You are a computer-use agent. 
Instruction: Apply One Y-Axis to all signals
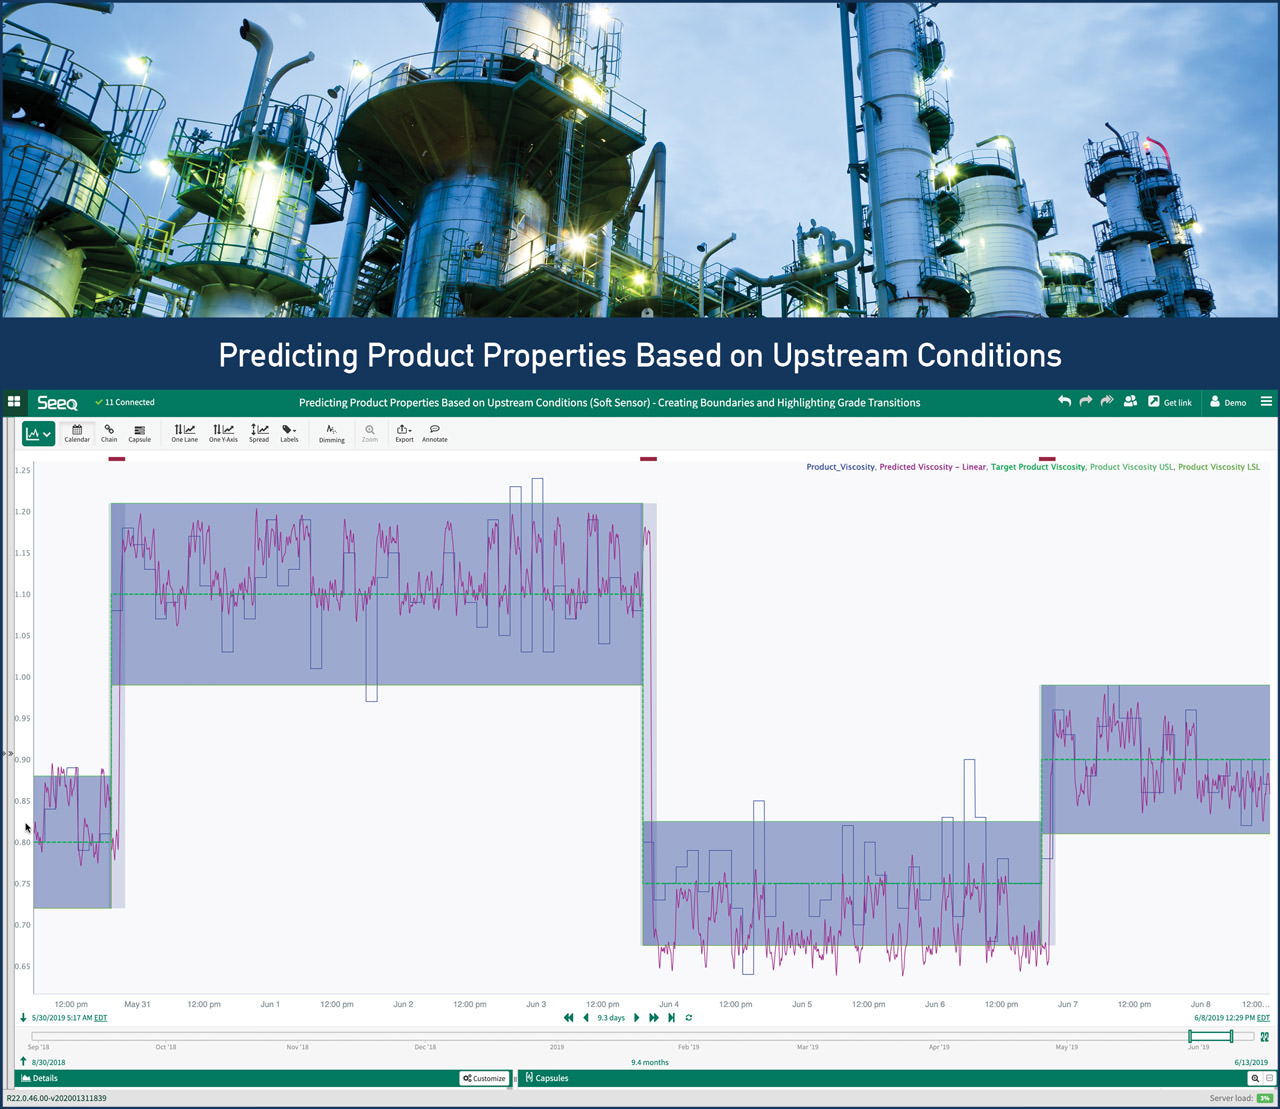(x=222, y=434)
